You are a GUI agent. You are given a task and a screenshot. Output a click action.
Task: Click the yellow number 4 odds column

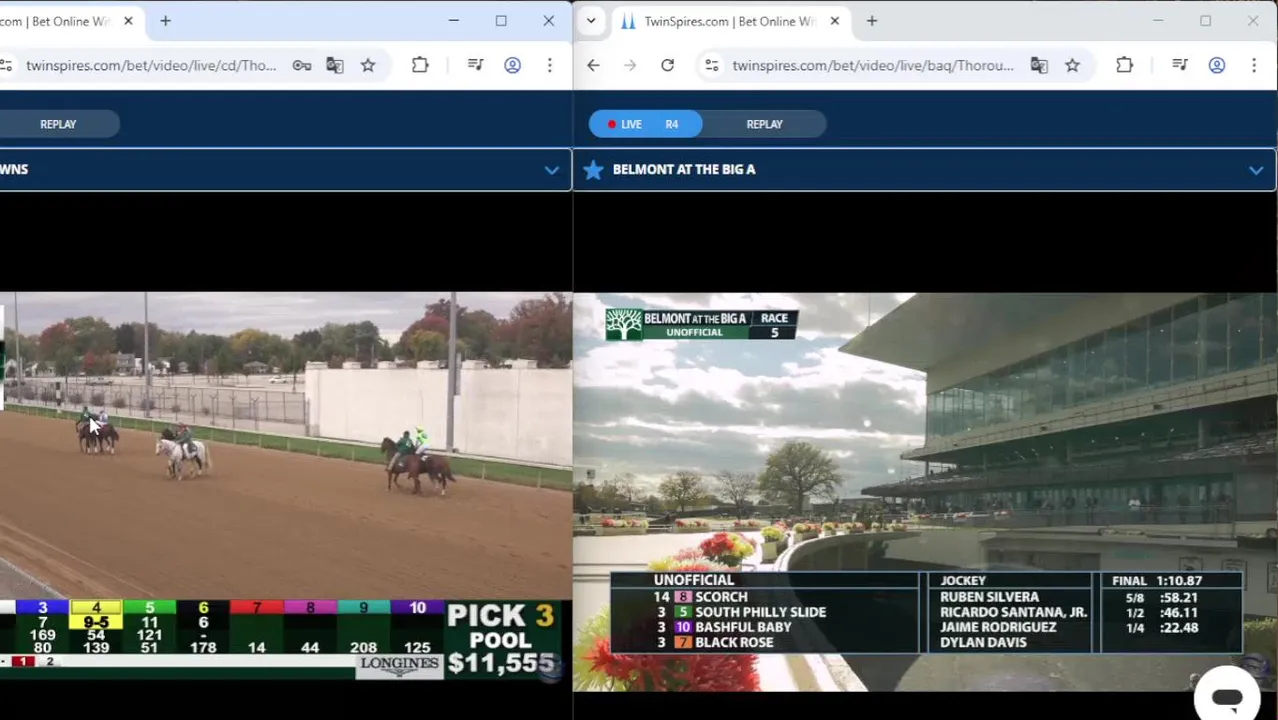click(x=96, y=628)
